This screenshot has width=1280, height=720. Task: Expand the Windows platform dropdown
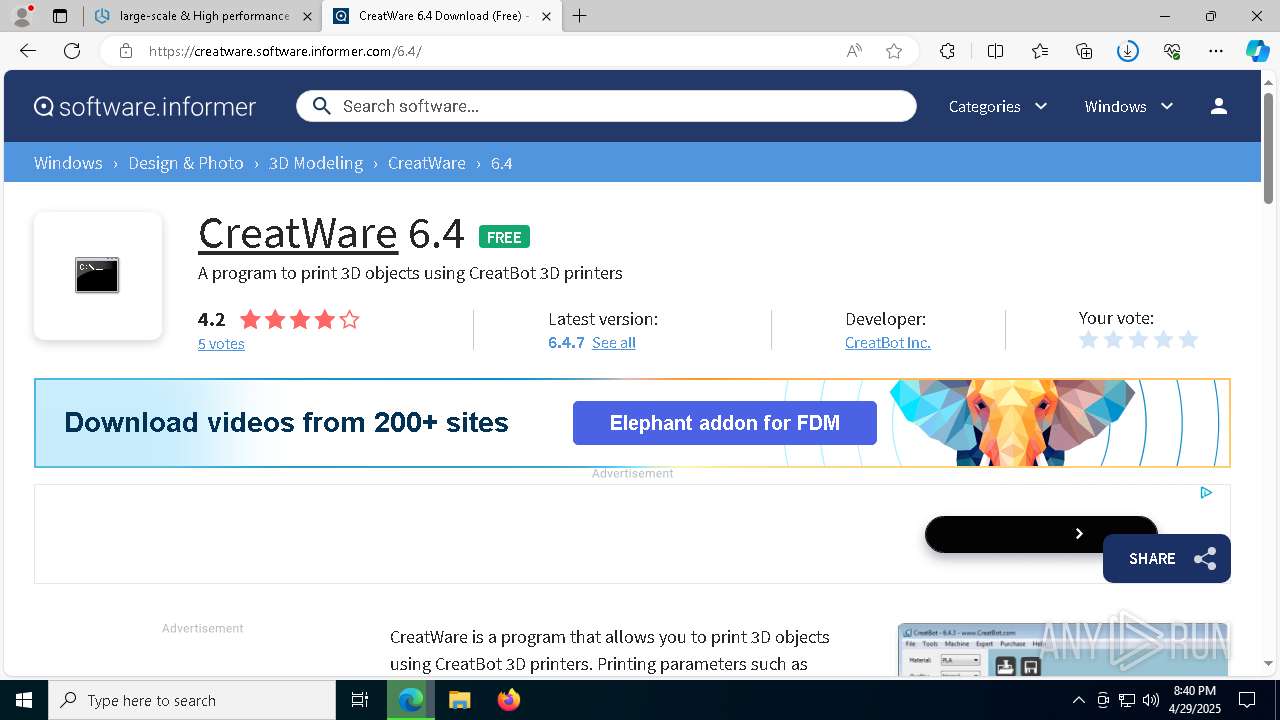point(1129,106)
